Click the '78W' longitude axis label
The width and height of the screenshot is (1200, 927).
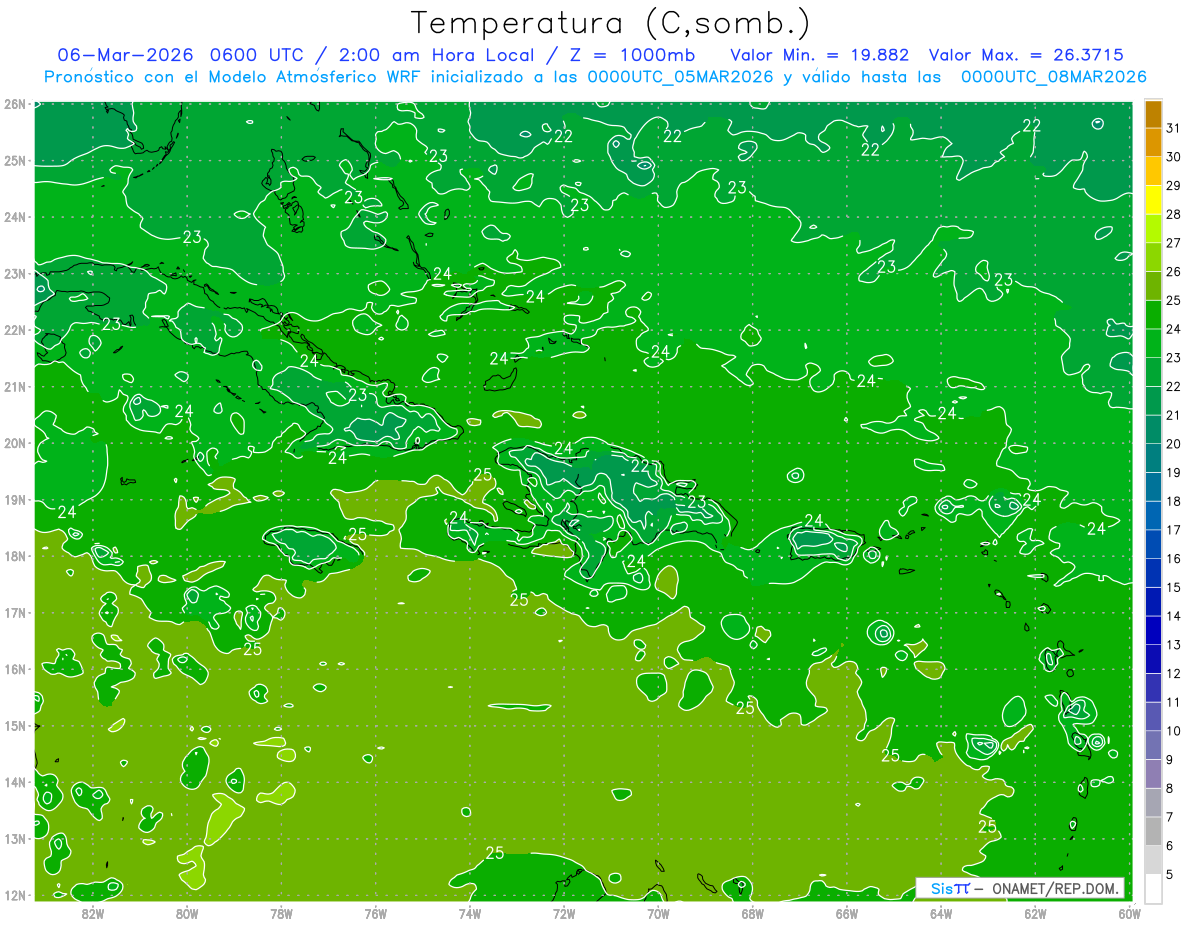(281, 913)
